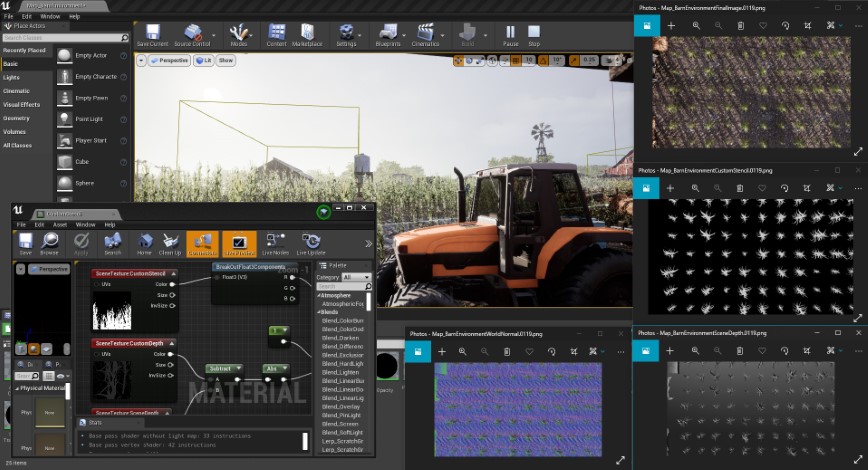Image resolution: width=868 pixels, height=470 pixels.
Task: Click the Blueprints toolbar icon
Action: point(388,35)
